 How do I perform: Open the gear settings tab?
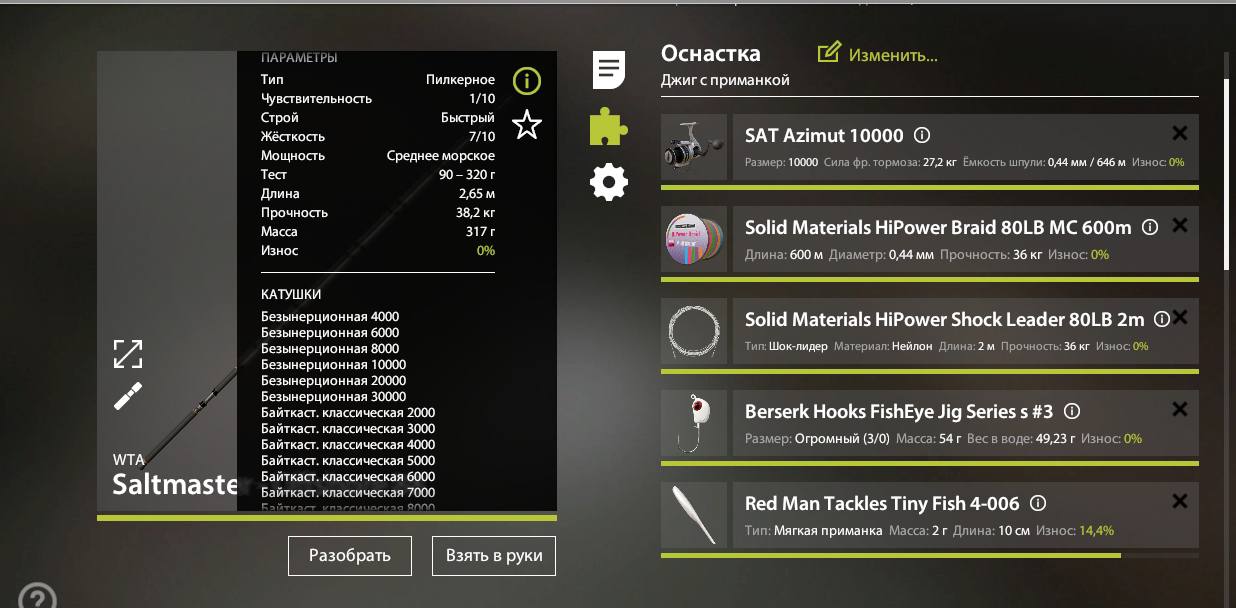[609, 182]
